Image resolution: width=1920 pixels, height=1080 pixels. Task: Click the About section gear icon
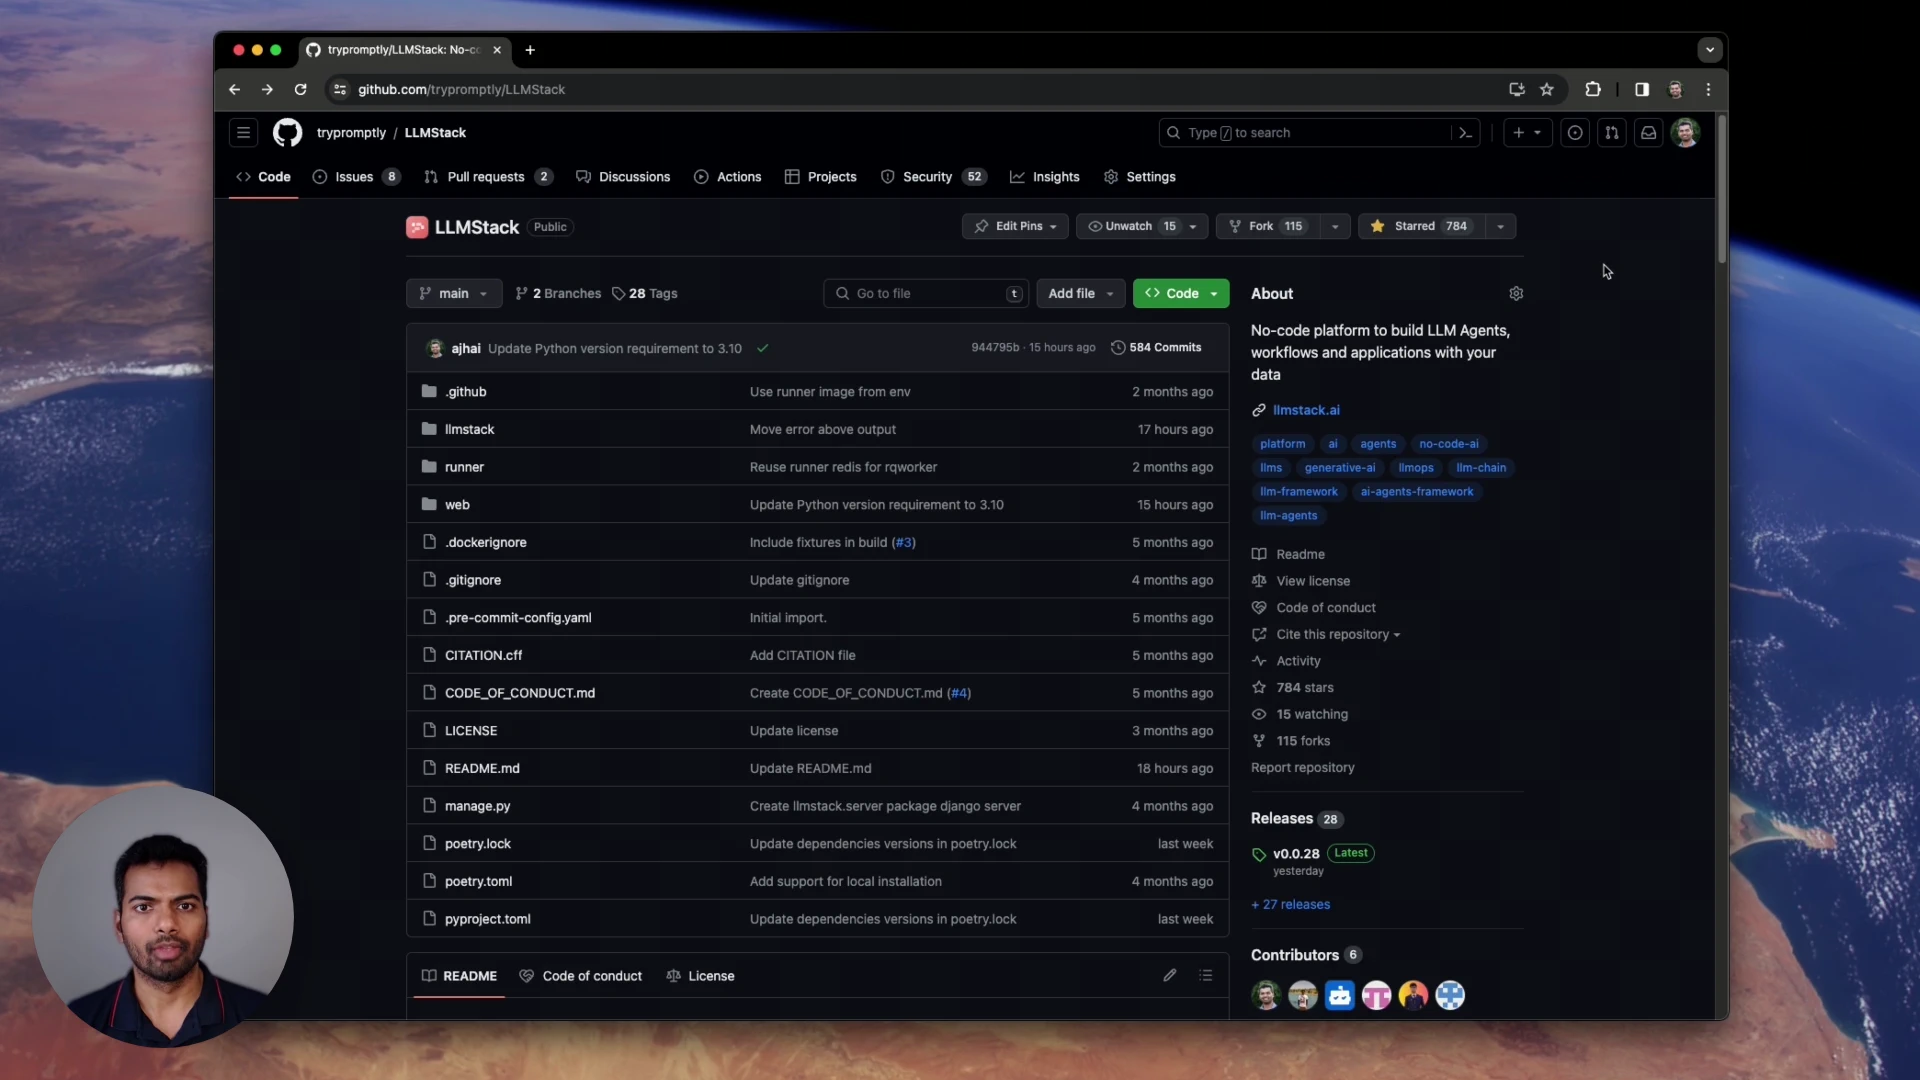1516,294
